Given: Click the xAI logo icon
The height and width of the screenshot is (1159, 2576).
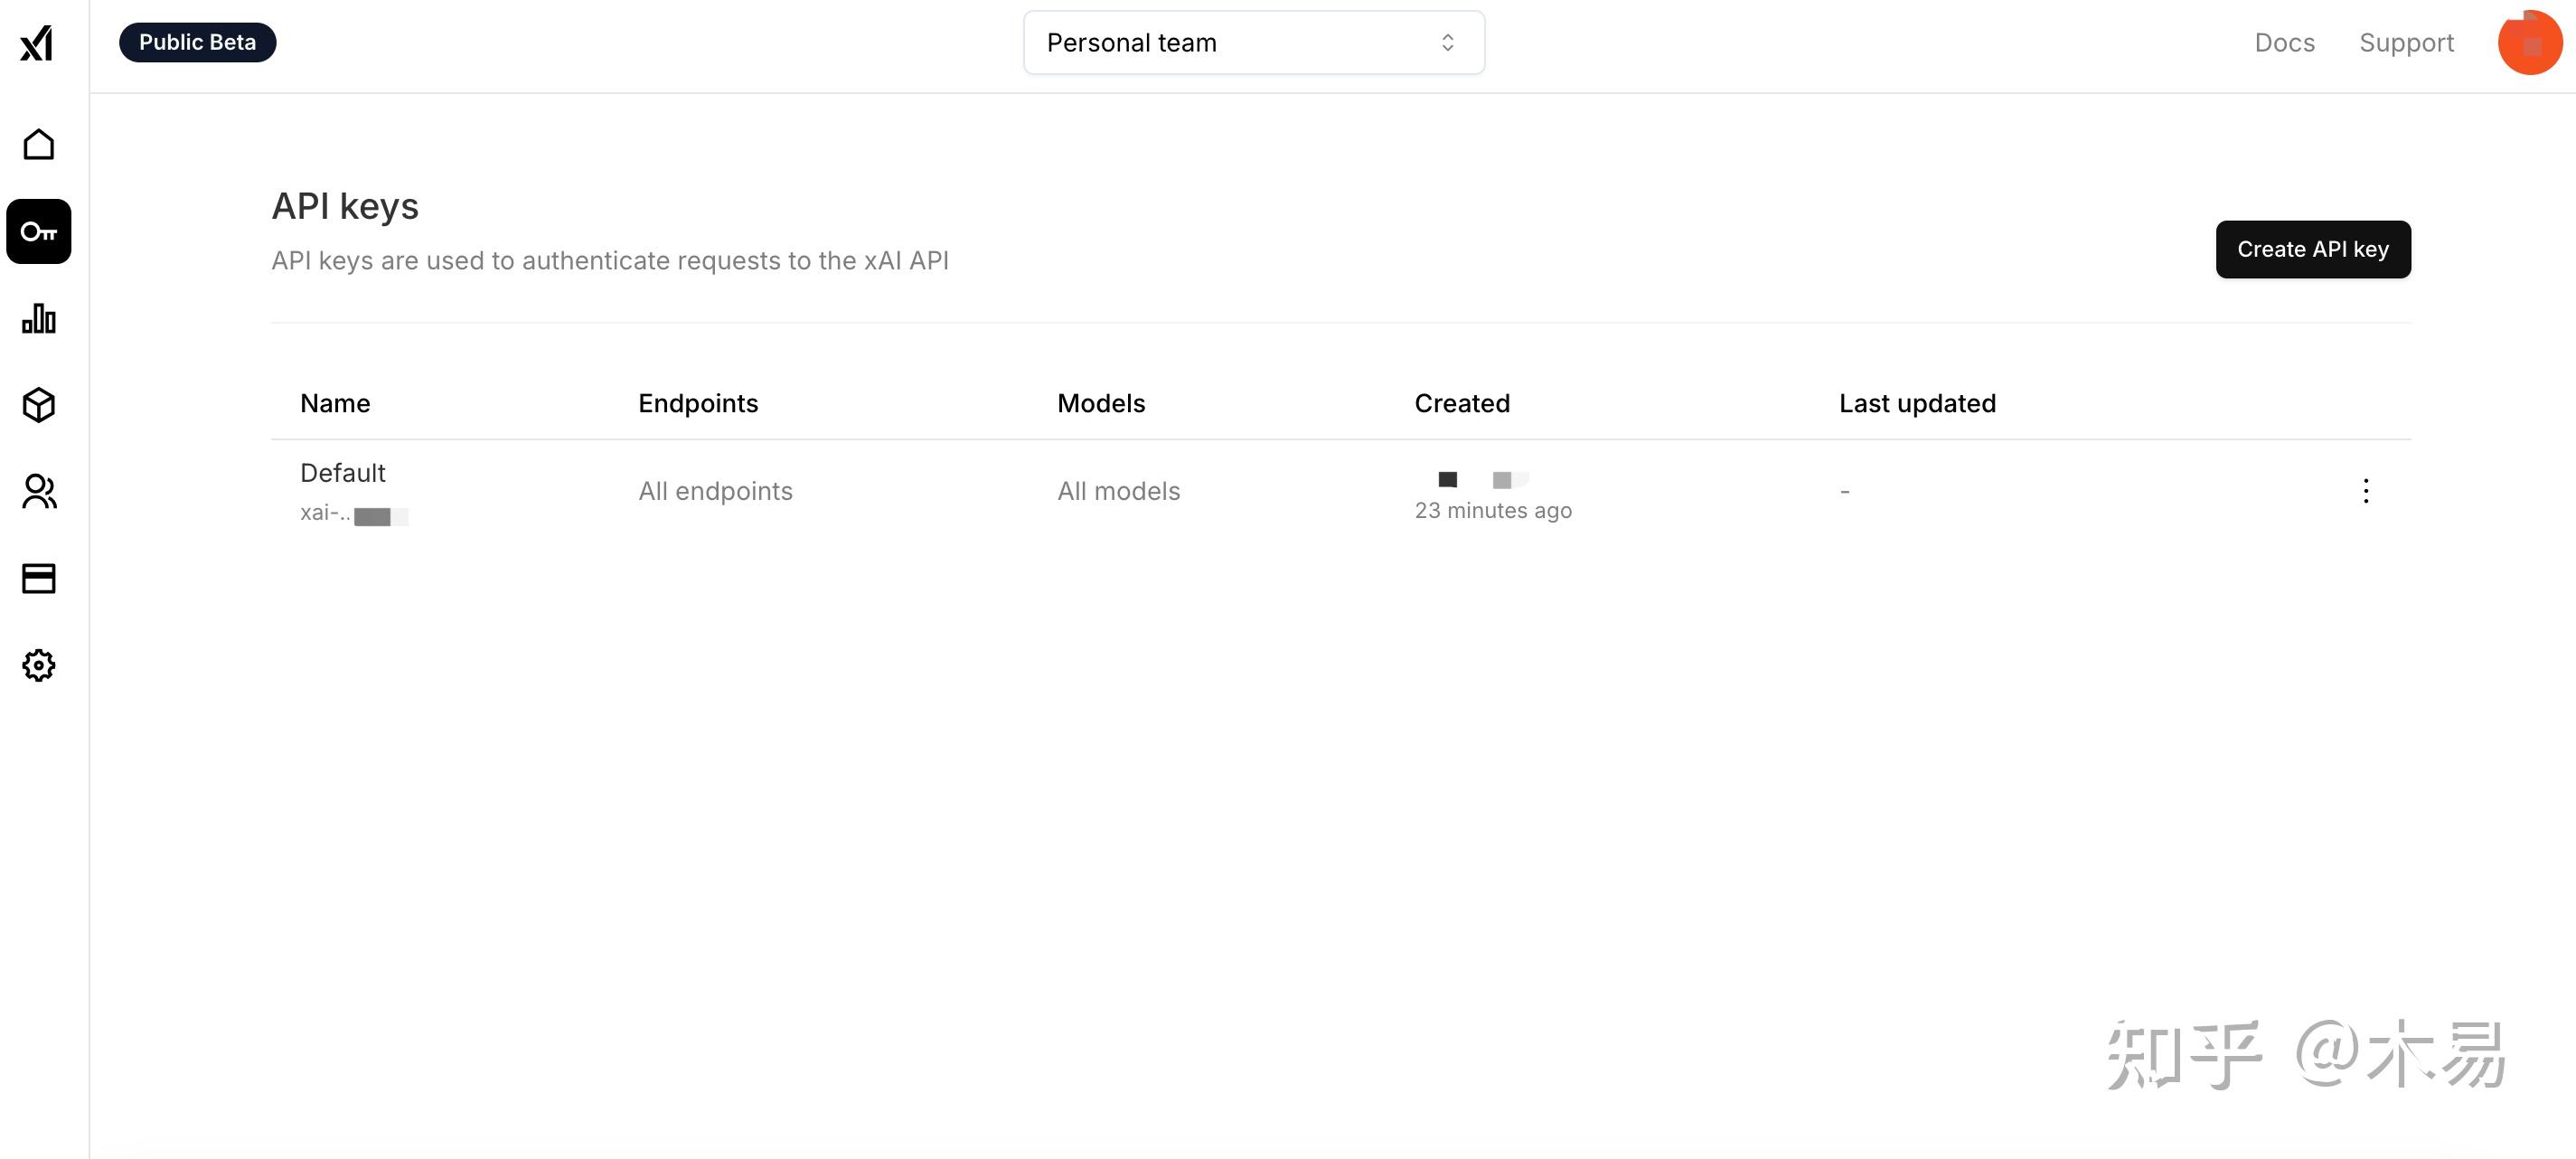Looking at the screenshot, I should coord(37,43).
